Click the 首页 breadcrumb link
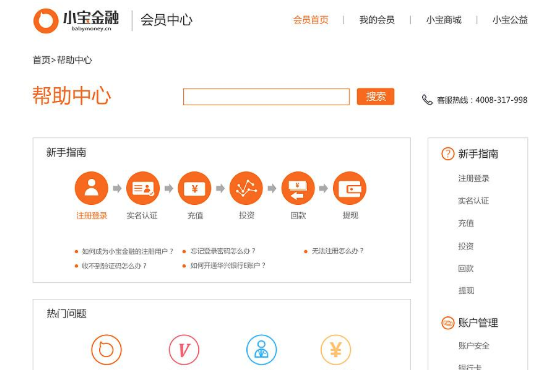 41,60
